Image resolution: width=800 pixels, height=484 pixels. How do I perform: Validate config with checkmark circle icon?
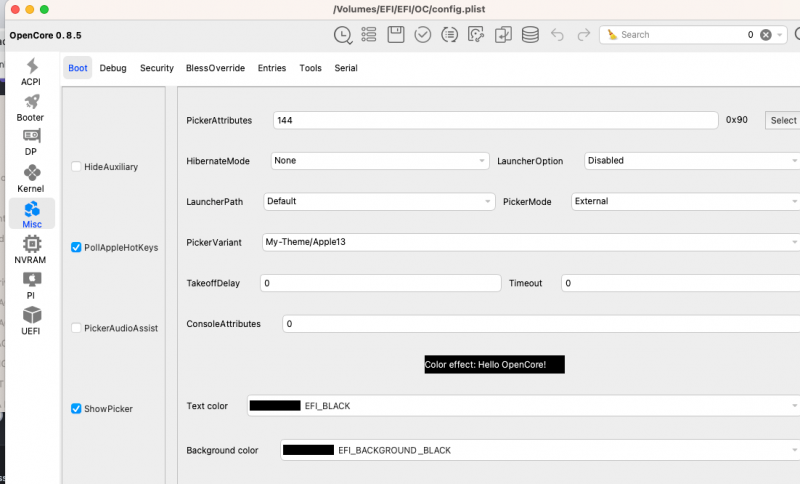[422, 35]
